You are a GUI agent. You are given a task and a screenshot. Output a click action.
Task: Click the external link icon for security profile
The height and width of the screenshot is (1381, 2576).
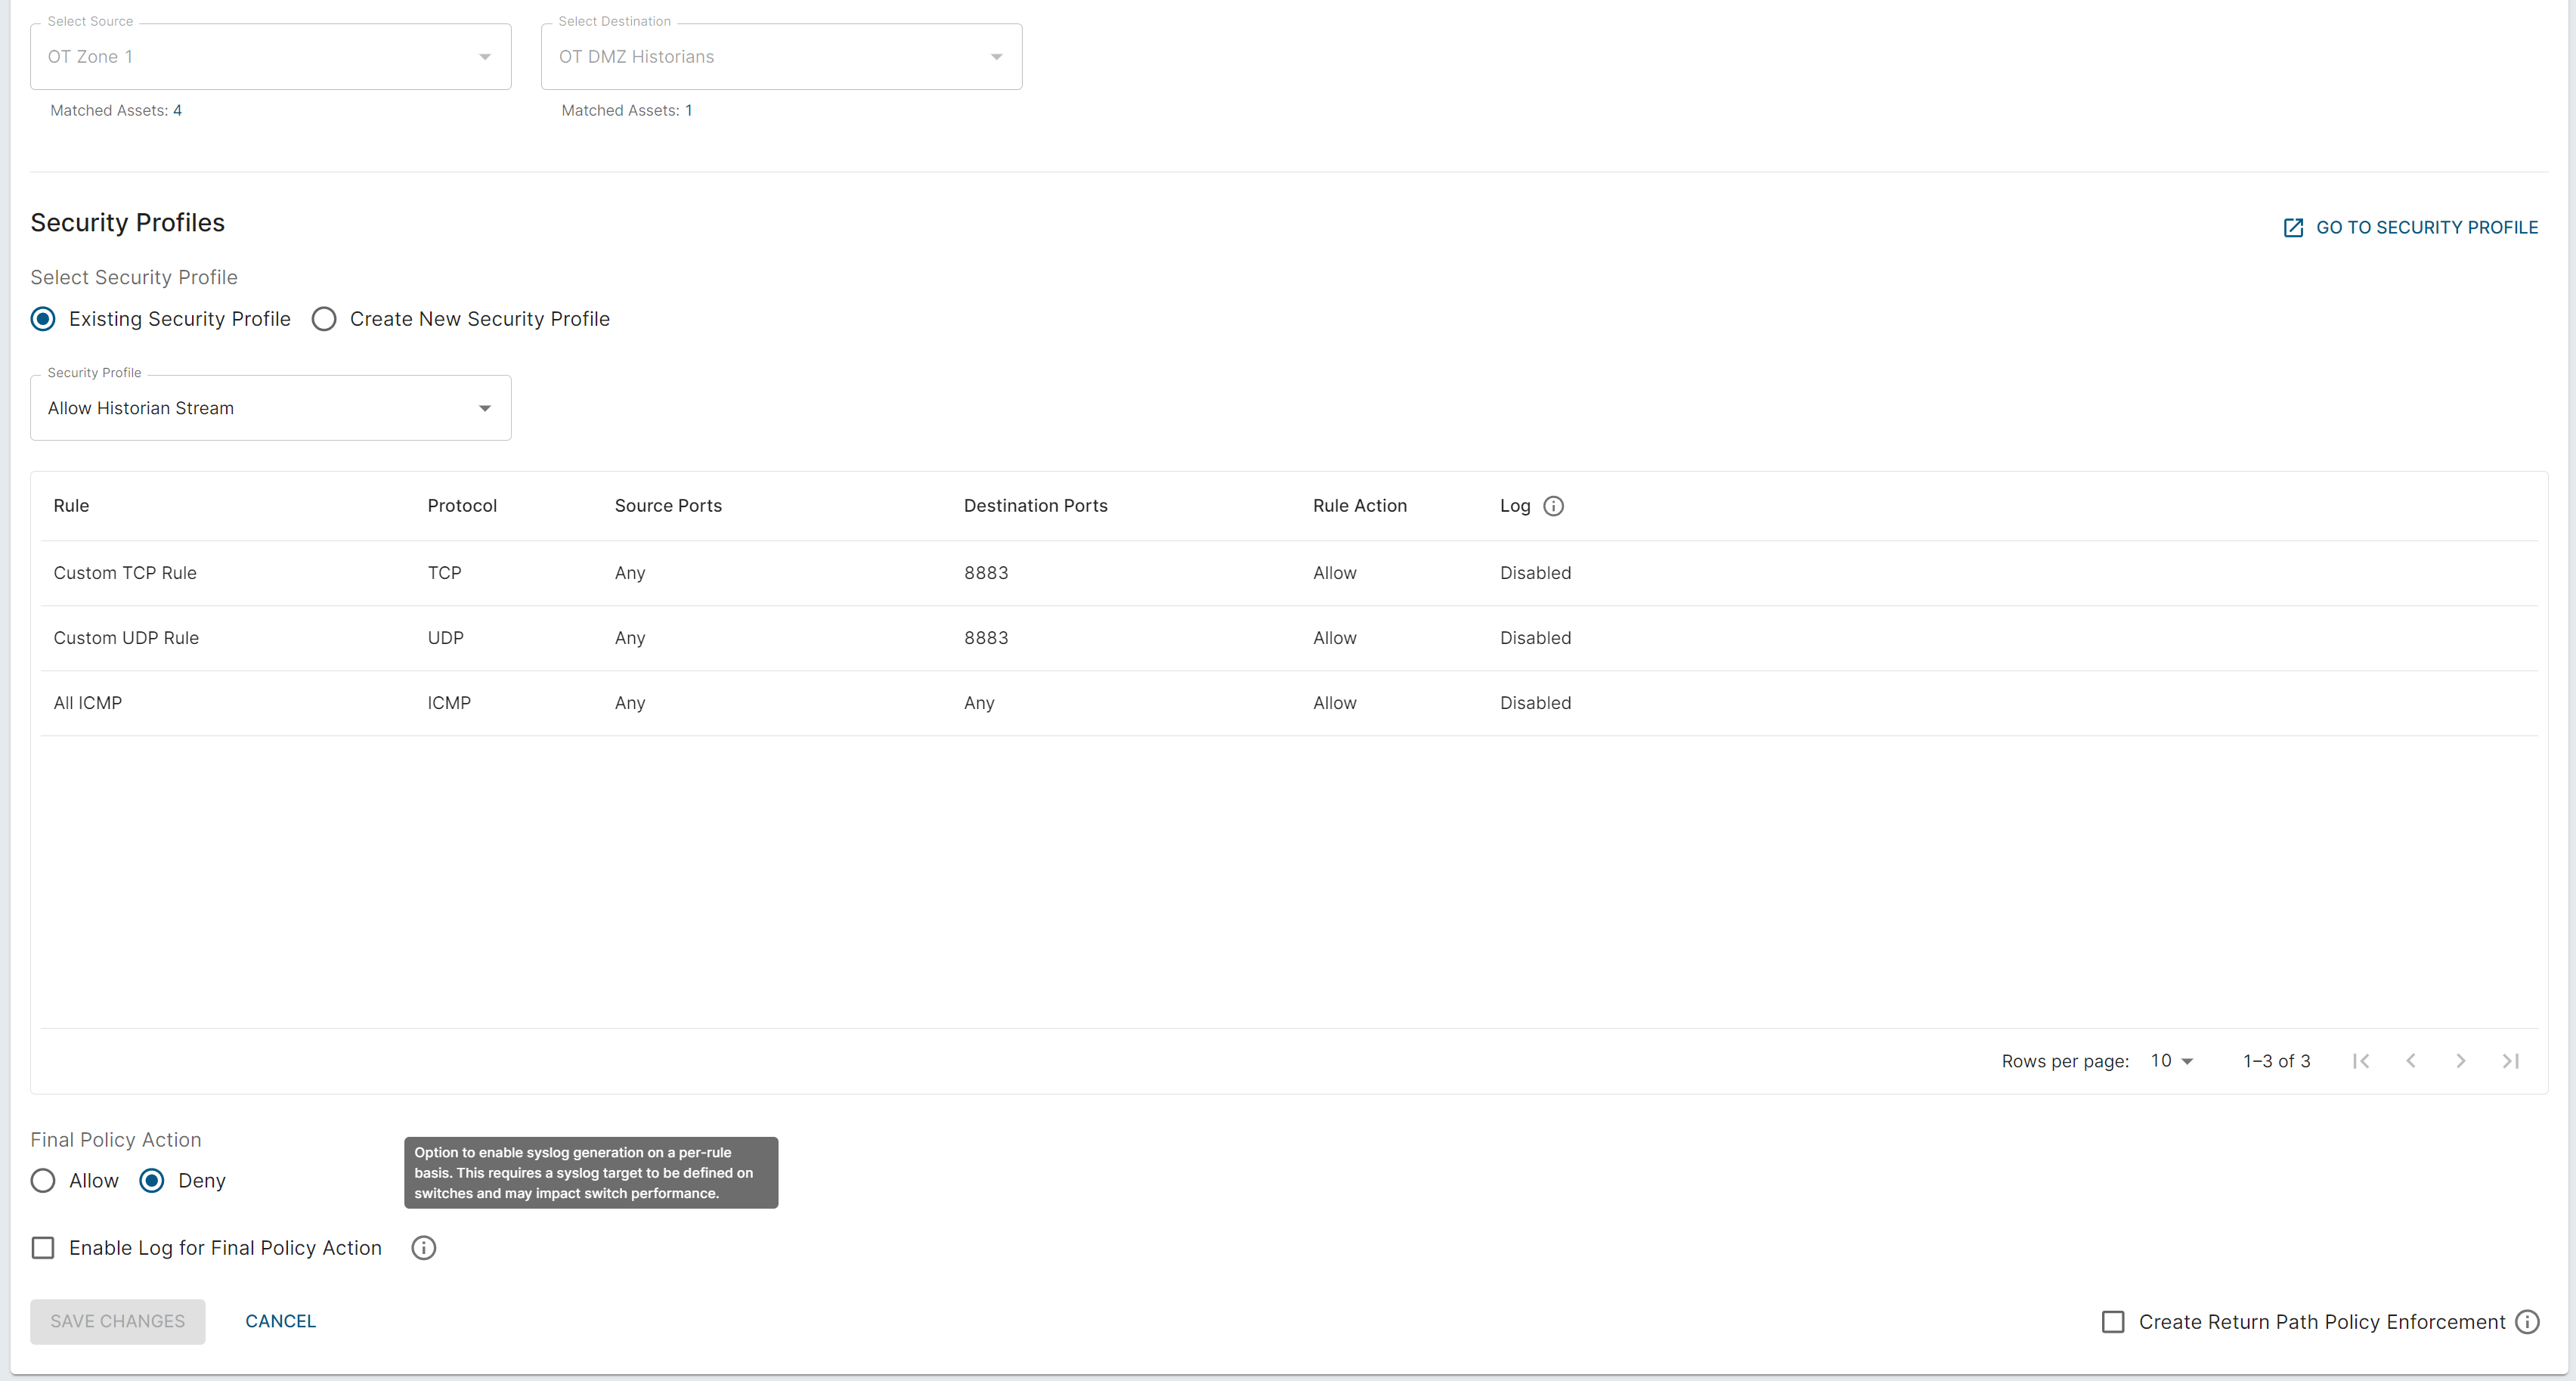(2293, 228)
